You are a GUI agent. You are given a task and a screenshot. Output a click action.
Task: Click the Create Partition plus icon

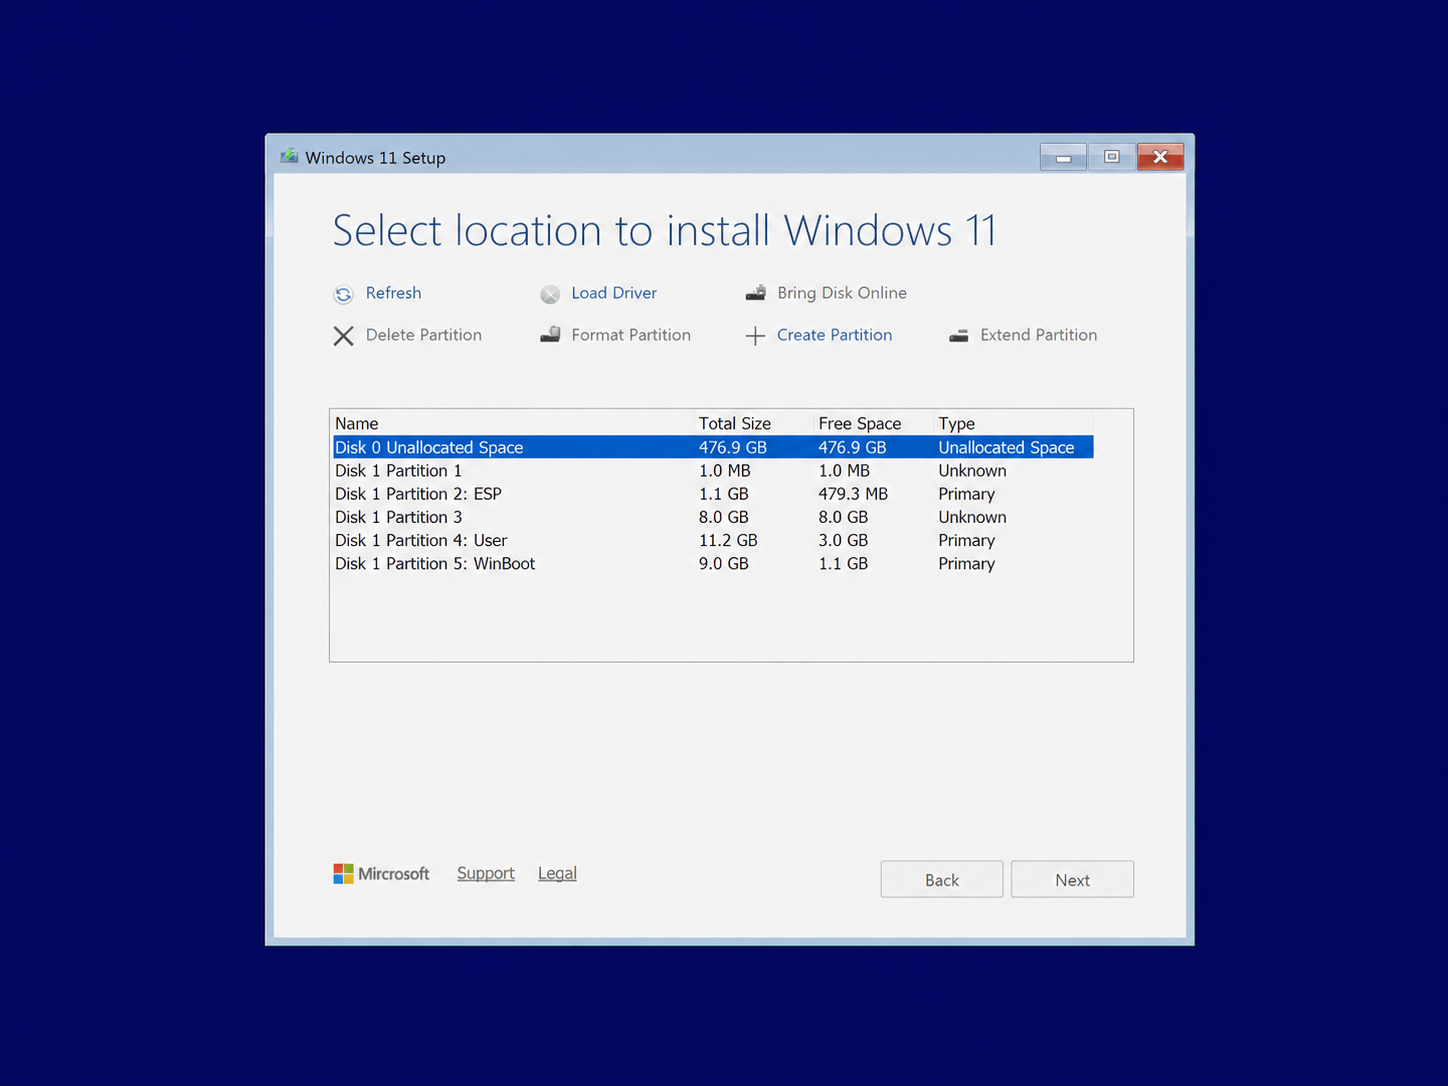click(x=755, y=336)
